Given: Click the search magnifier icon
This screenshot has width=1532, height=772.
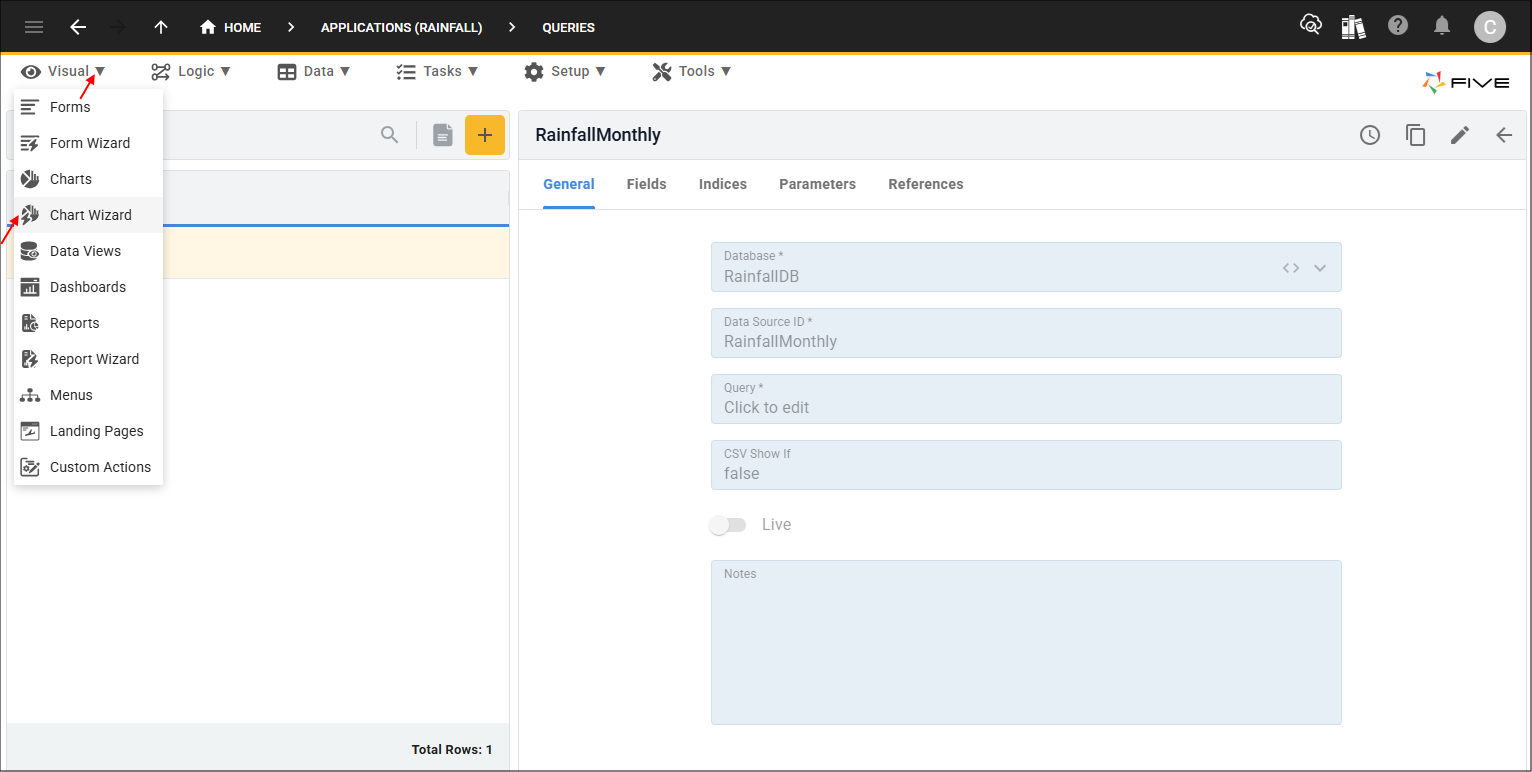Looking at the screenshot, I should [x=390, y=135].
